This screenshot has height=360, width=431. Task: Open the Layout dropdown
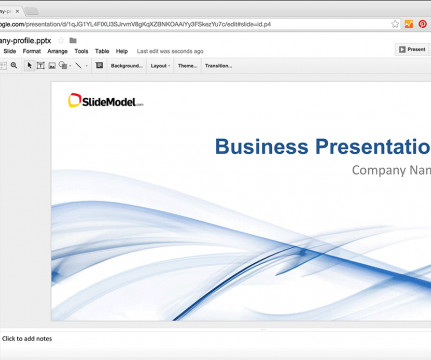pyautogui.click(x=160, y=66)
